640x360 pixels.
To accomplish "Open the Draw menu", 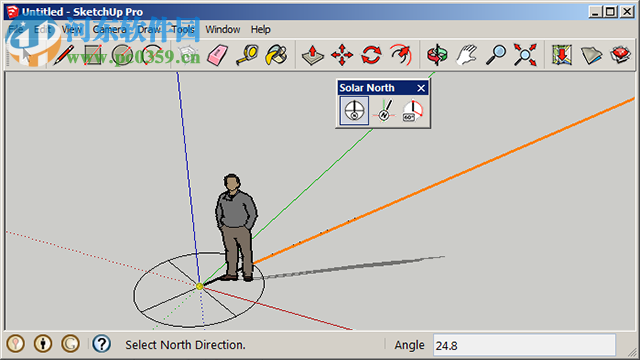I will 149,30.
